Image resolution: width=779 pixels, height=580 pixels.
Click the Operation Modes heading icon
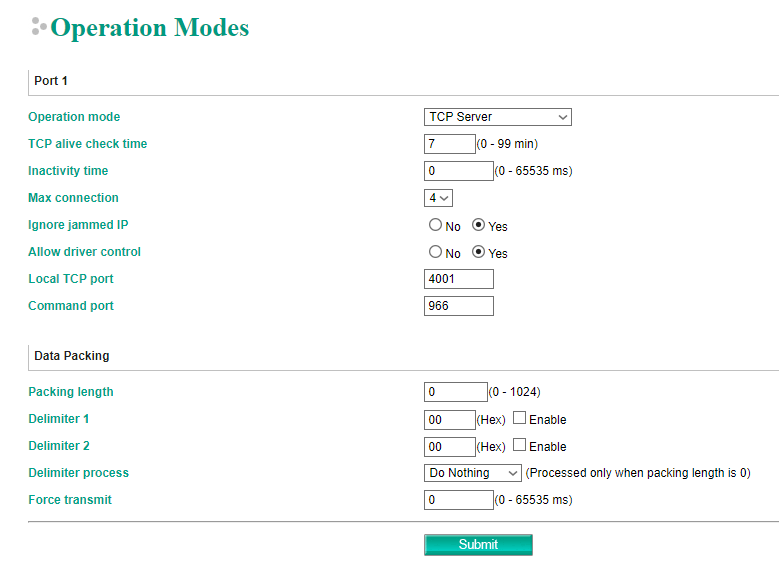[39, 27]
